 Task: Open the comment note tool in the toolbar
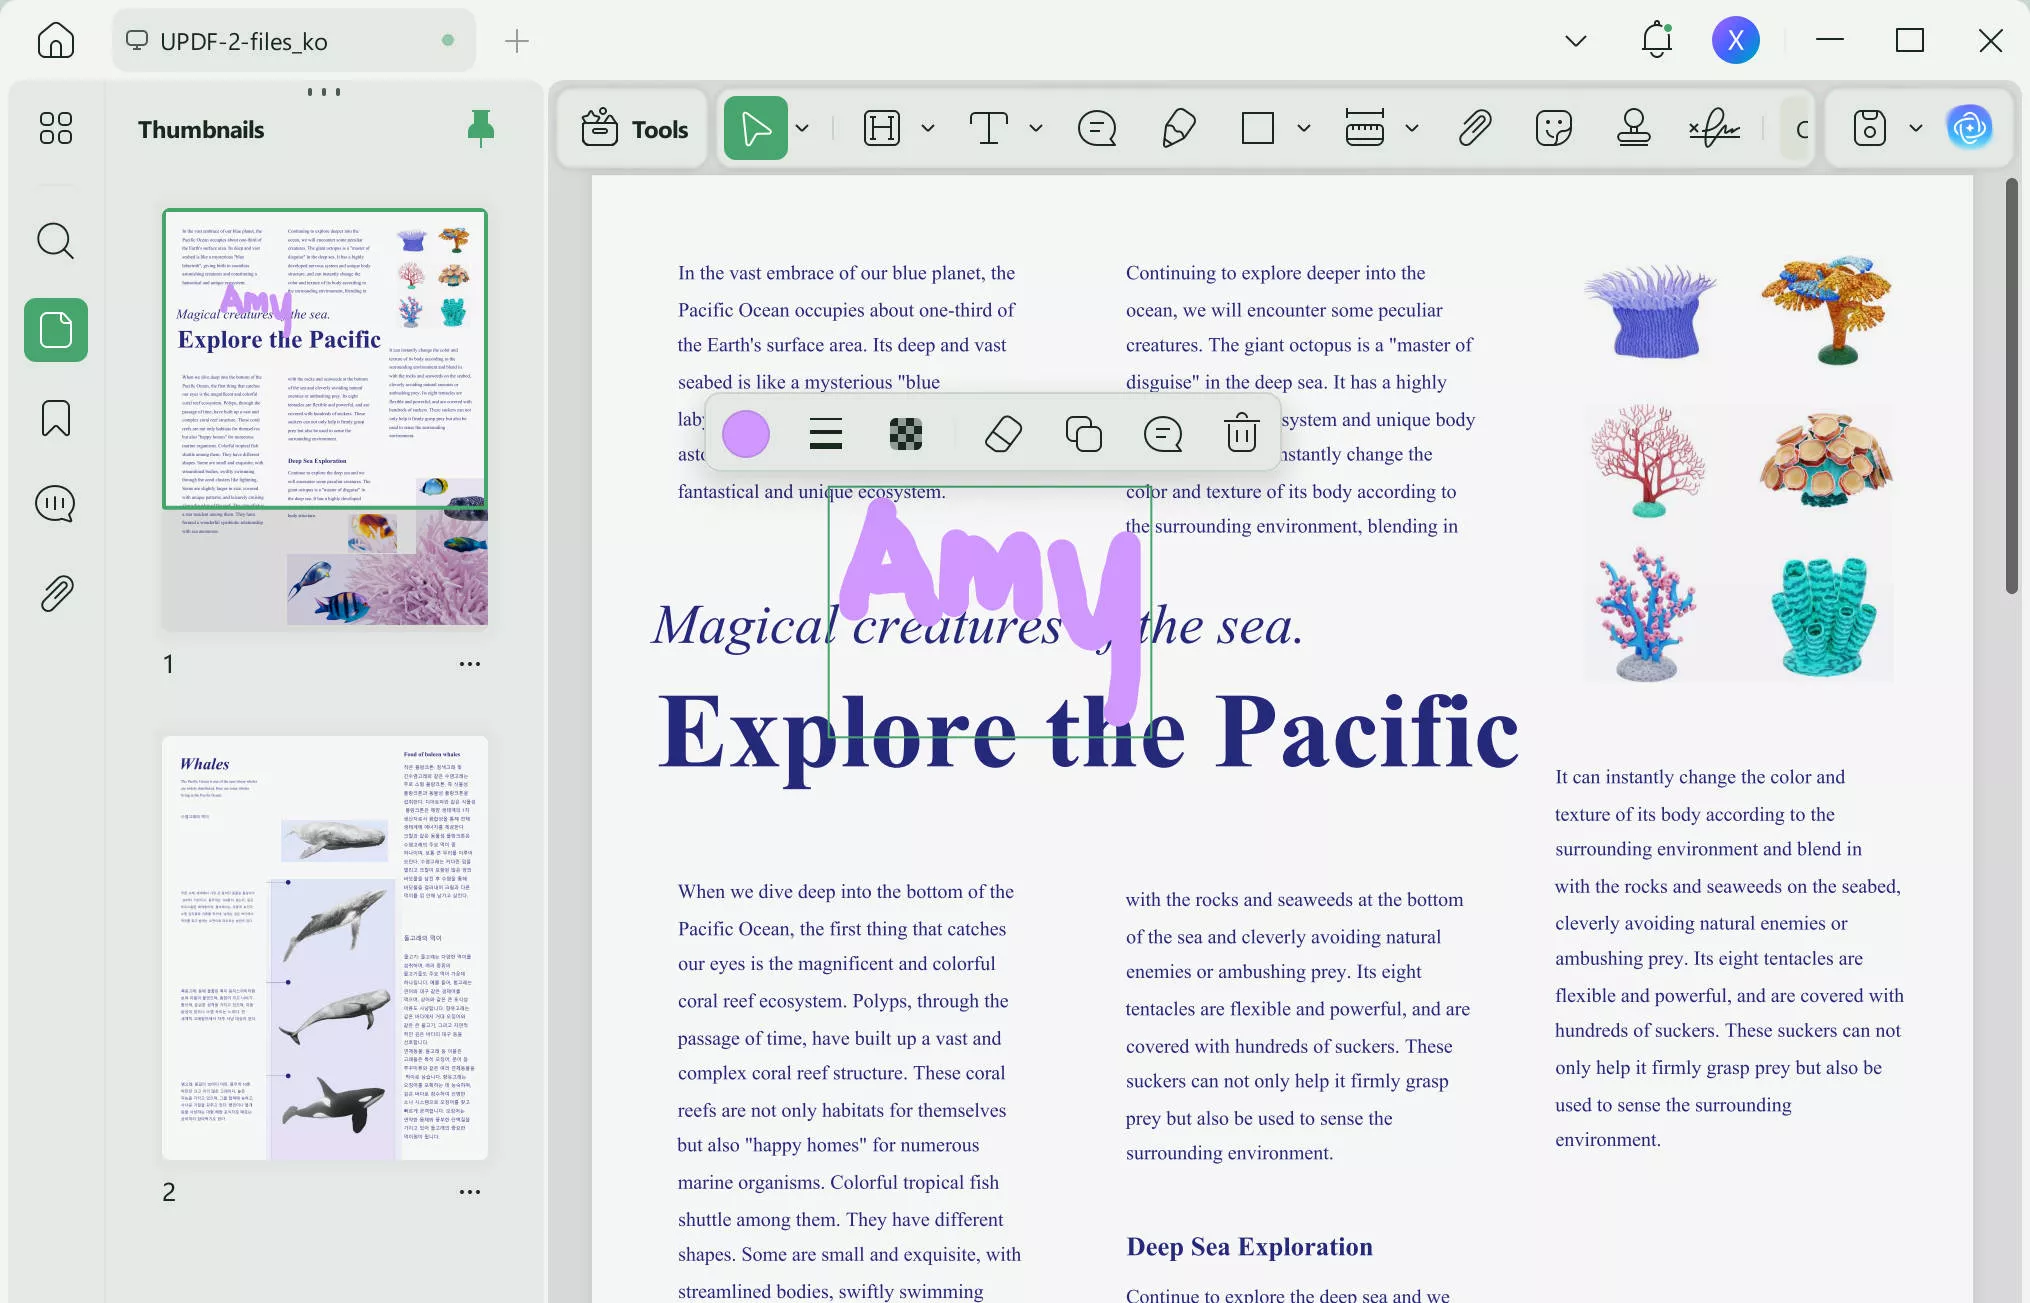point(1097,128)
